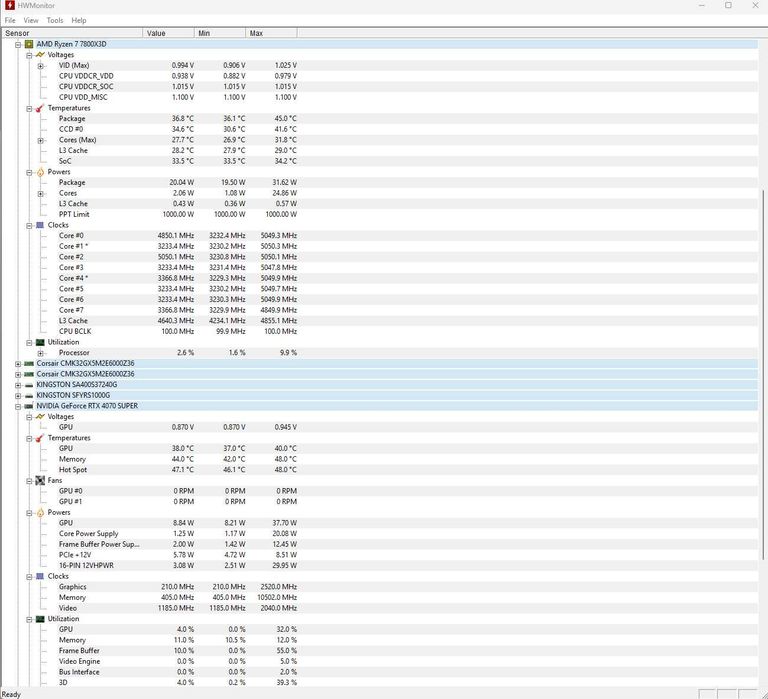Click the Max column header

pyautogui.click(x=271, y=33)
